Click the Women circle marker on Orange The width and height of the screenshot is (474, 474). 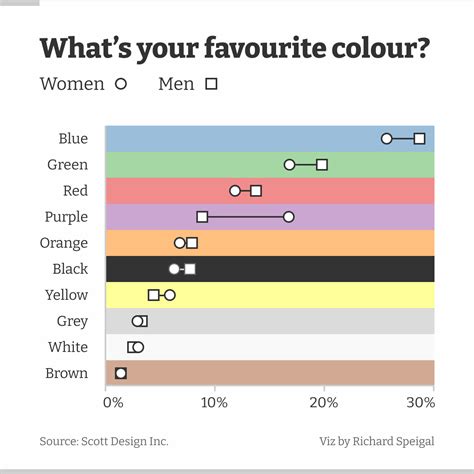pos(179,243)
